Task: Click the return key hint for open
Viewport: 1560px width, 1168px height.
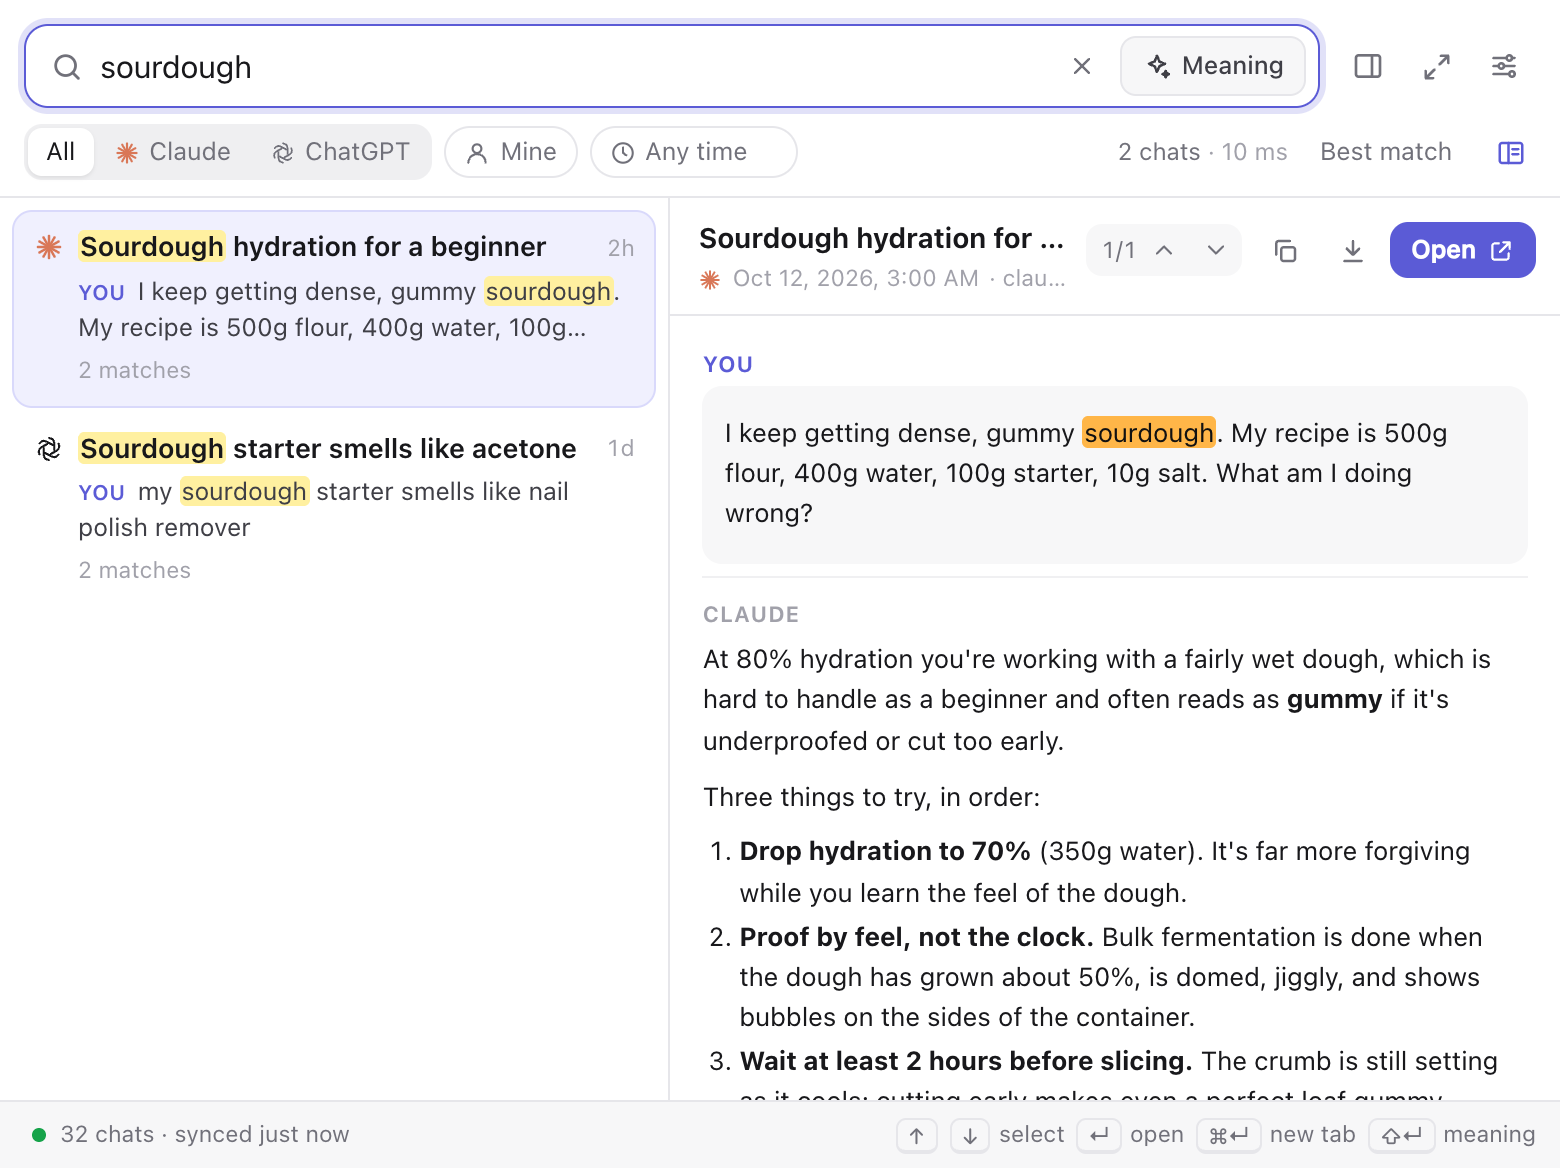Action: click(1098, 1135)
